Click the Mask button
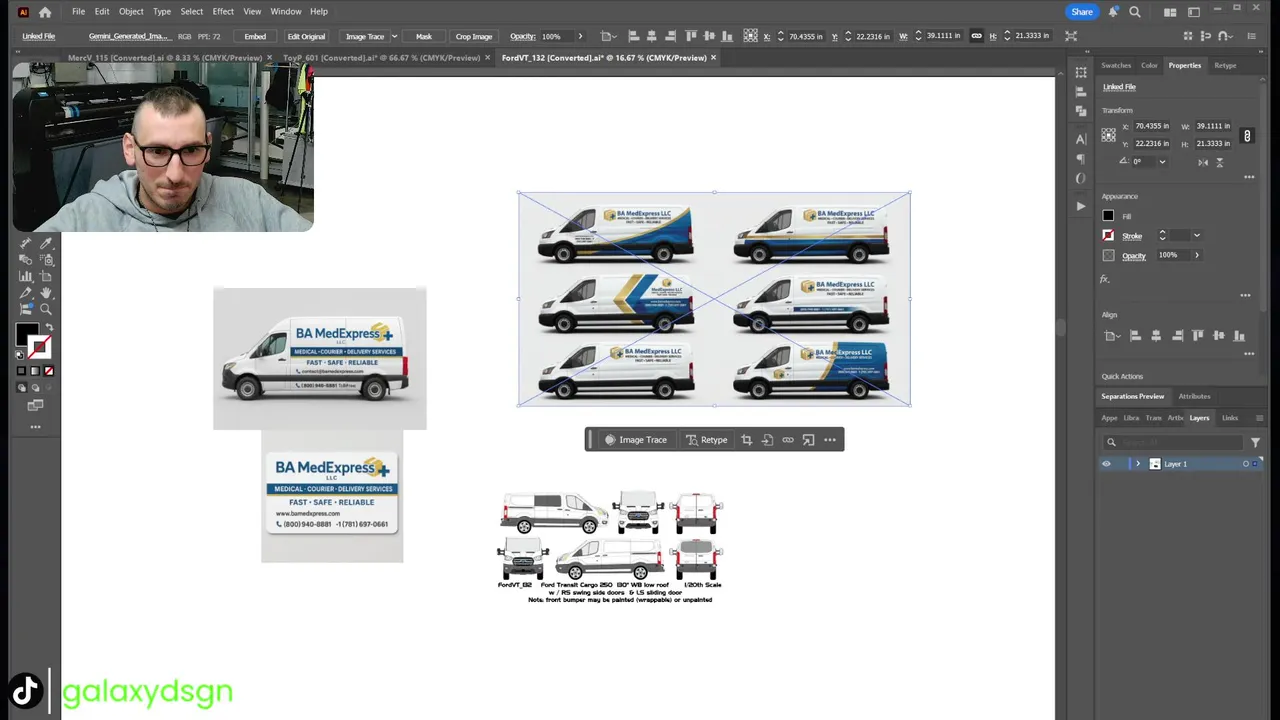The width and height of the screenshot is (1280, 720). tap(424, 36)
